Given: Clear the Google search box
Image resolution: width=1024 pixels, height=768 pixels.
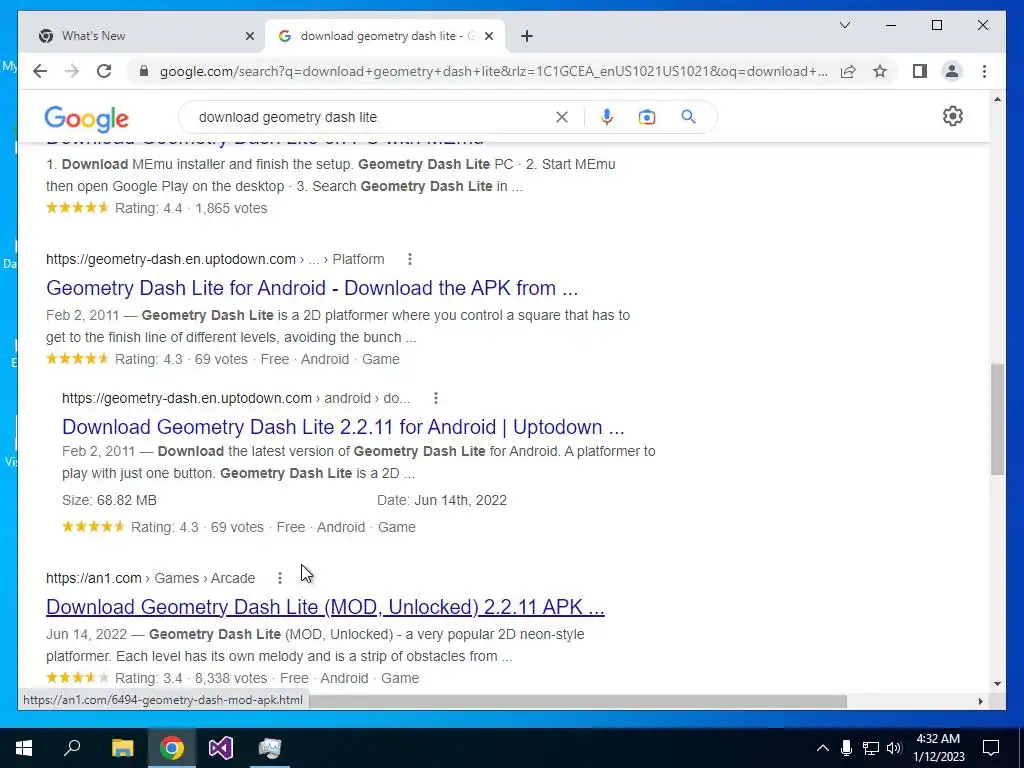Looking at the screenshot, I should click(x=562, y=117).
